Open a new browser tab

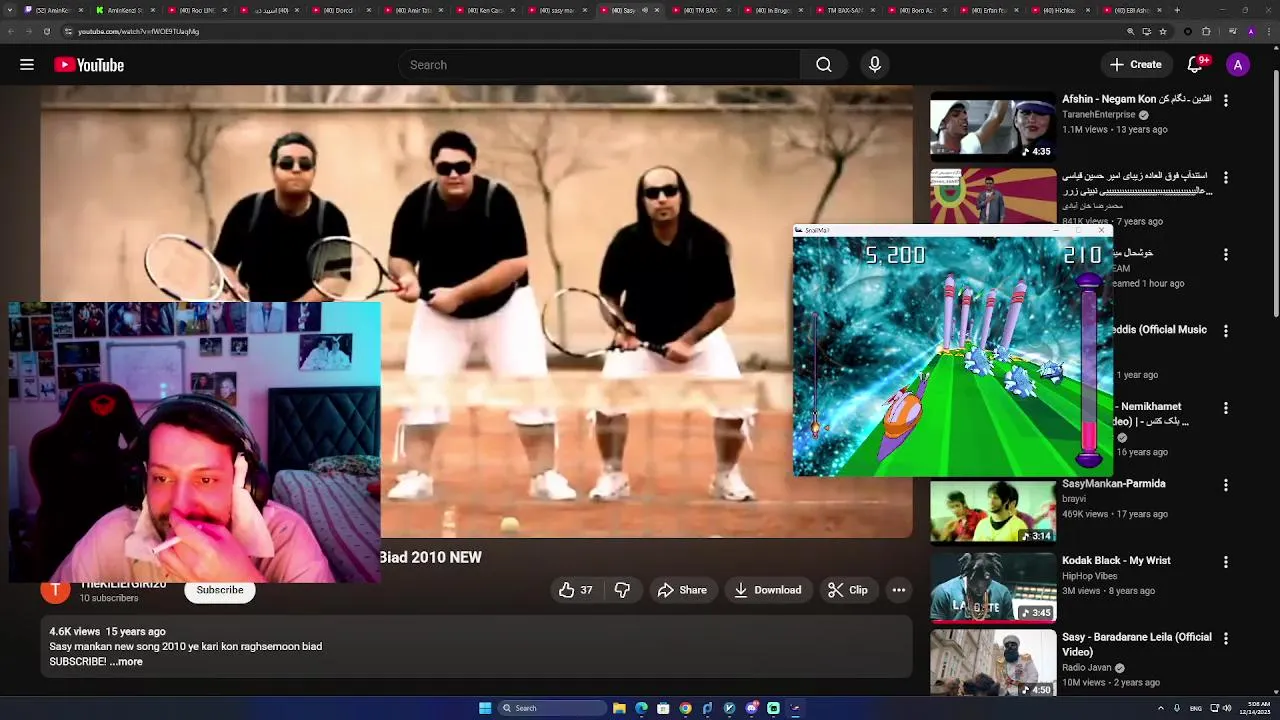point(1177,10)
